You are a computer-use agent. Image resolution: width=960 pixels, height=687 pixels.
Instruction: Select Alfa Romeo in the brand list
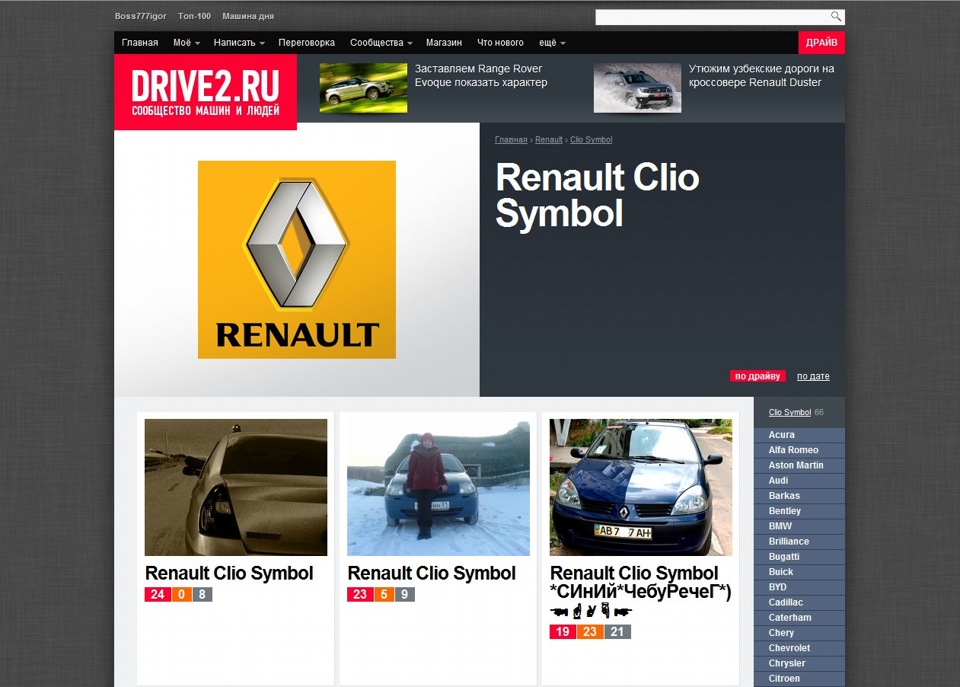(x=800, y=450)
